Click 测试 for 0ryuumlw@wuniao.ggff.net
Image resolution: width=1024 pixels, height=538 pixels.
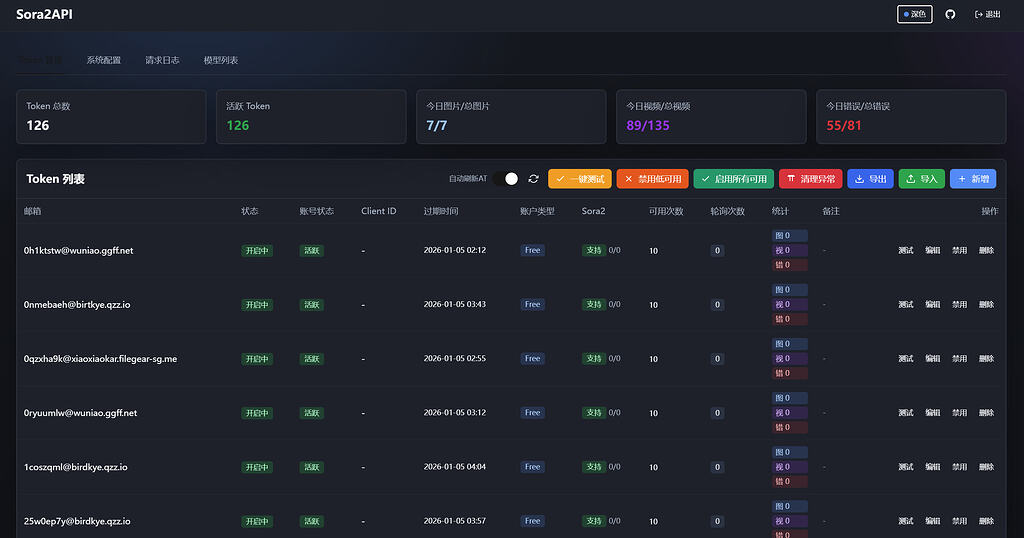[x=906, y=413]
